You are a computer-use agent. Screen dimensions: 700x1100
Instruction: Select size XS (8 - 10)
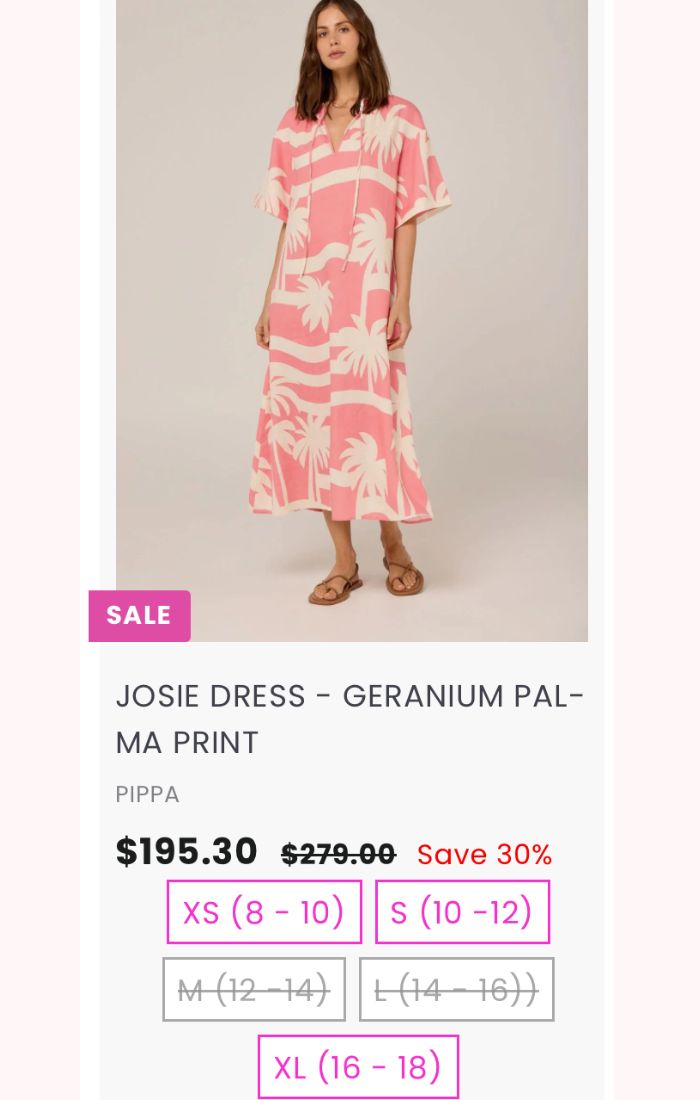point(264,912)
